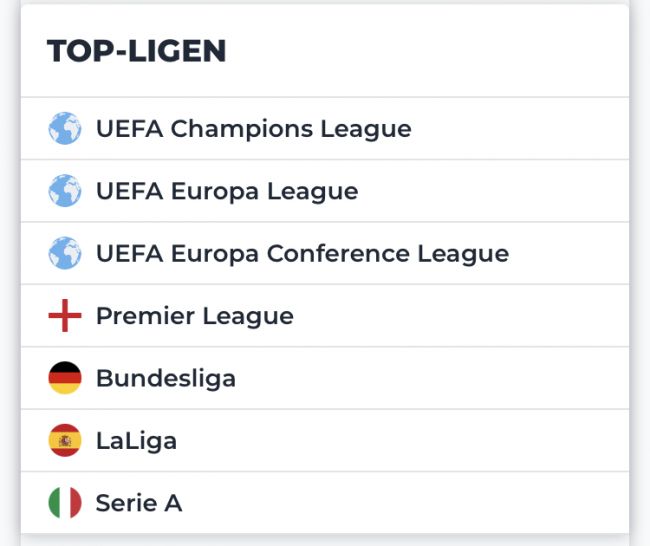Click the TOP-LIGEN section heading
Image resolution: width=650 pixels, height=546 pixels.
pos(136,51)
